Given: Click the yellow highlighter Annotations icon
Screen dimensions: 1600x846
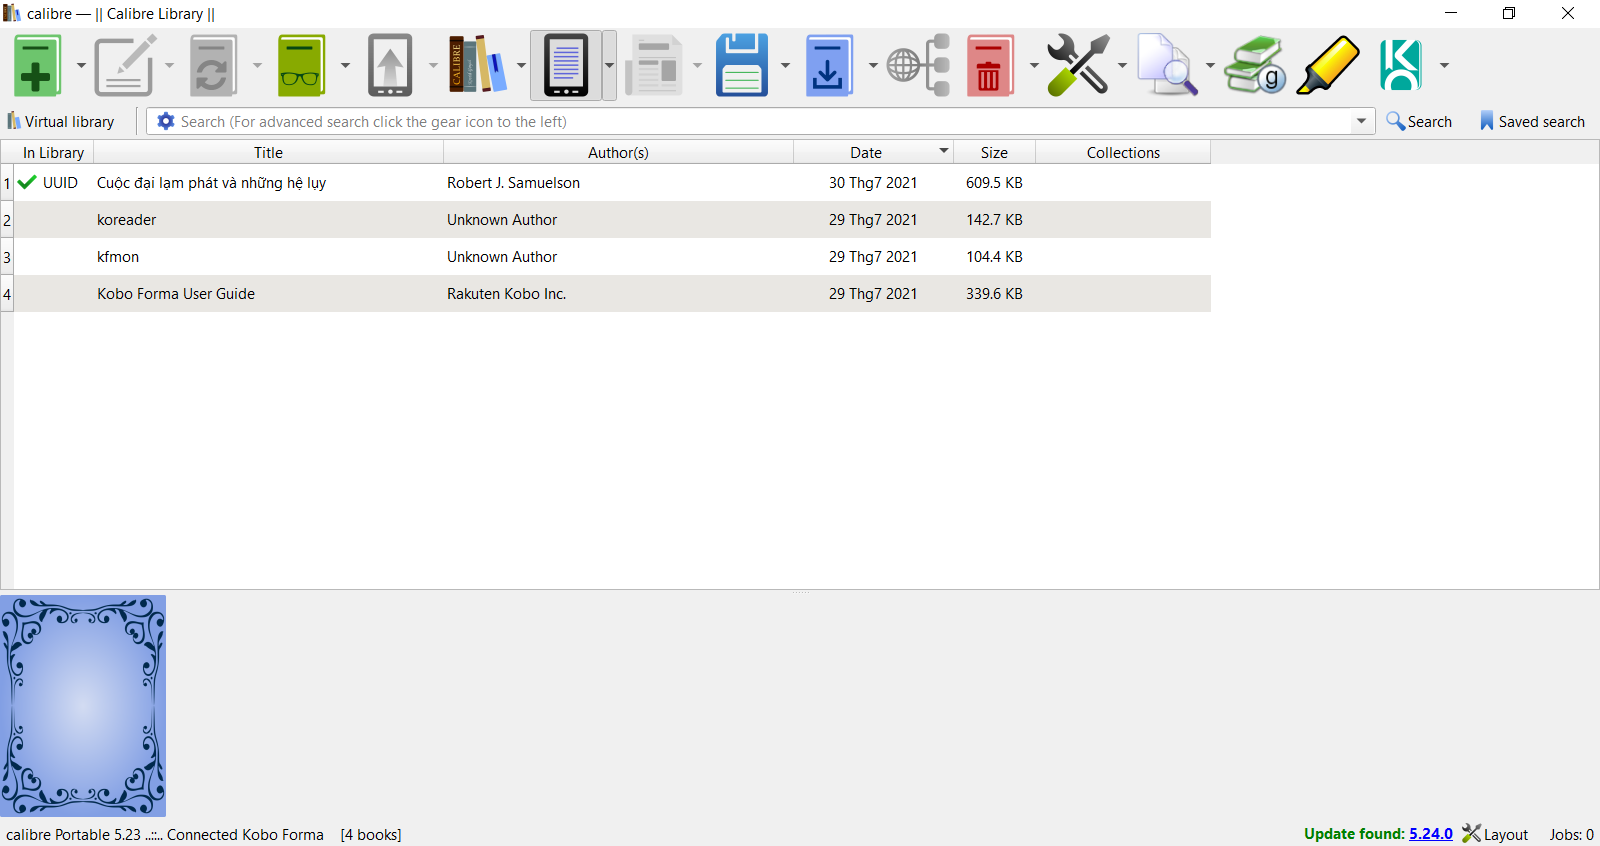Looking at the screenshot, I should [x=1328, y=66].
